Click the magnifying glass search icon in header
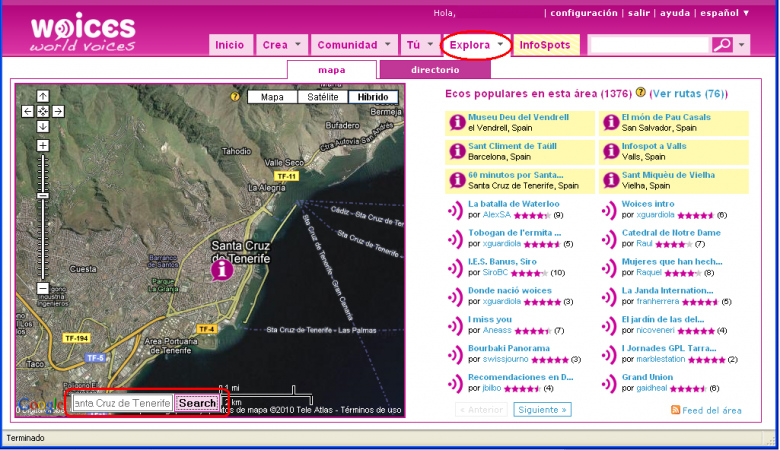780x450 pixels. click(722, 45)
